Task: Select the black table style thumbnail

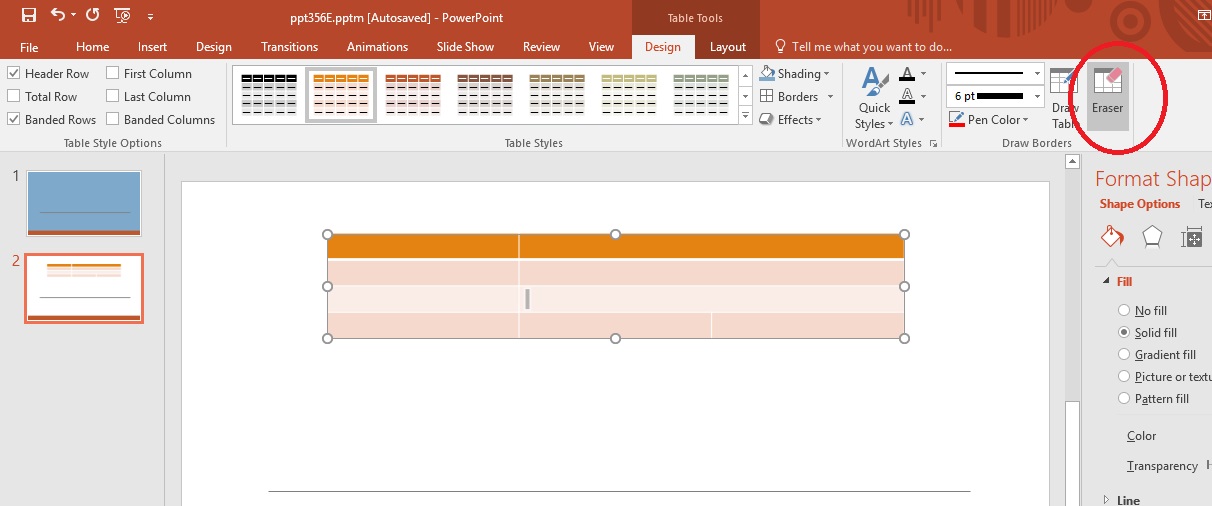Action: pos(269,94)
